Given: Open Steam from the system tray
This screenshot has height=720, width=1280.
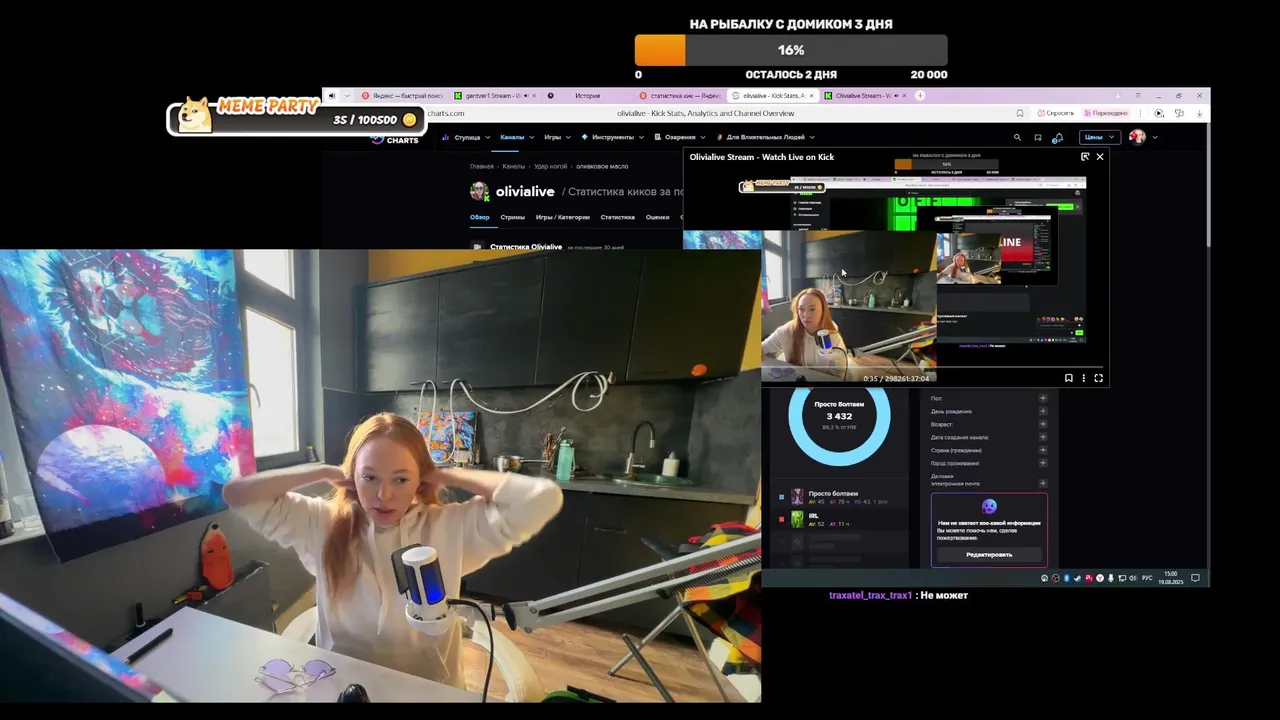Looking at the screenshot, I should (1077, 578).
